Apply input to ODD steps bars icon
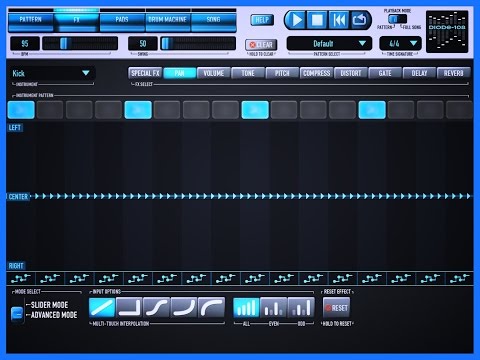This screenshot has width=480, height=360. point(301,307)
